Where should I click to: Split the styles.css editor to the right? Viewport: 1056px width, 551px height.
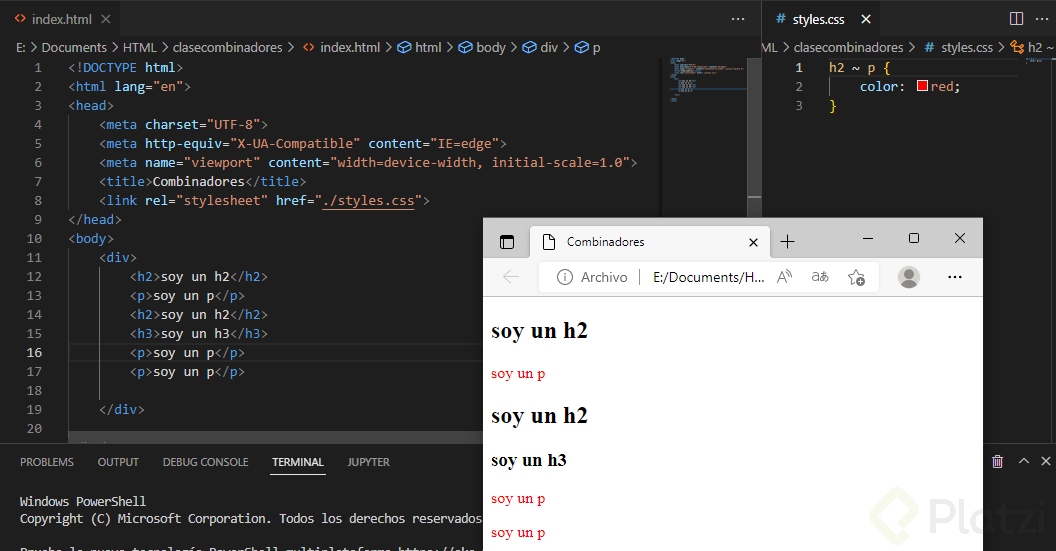[1017, 19]
